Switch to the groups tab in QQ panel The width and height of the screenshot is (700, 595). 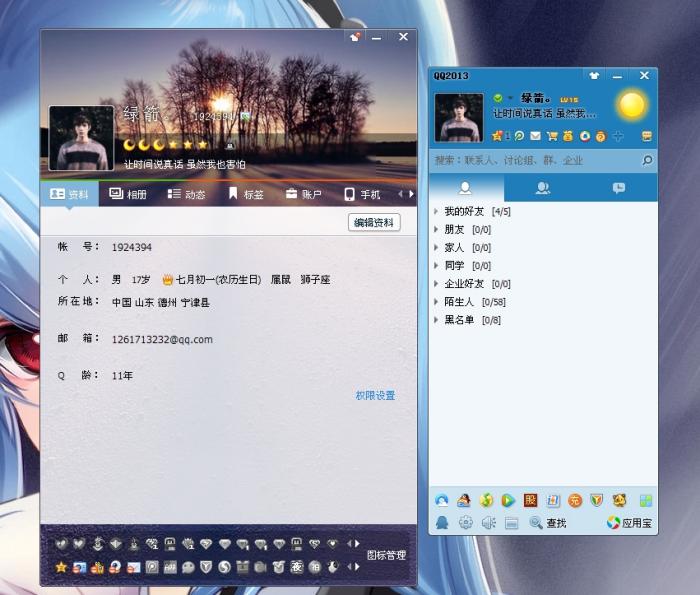(x=542, y=188)
